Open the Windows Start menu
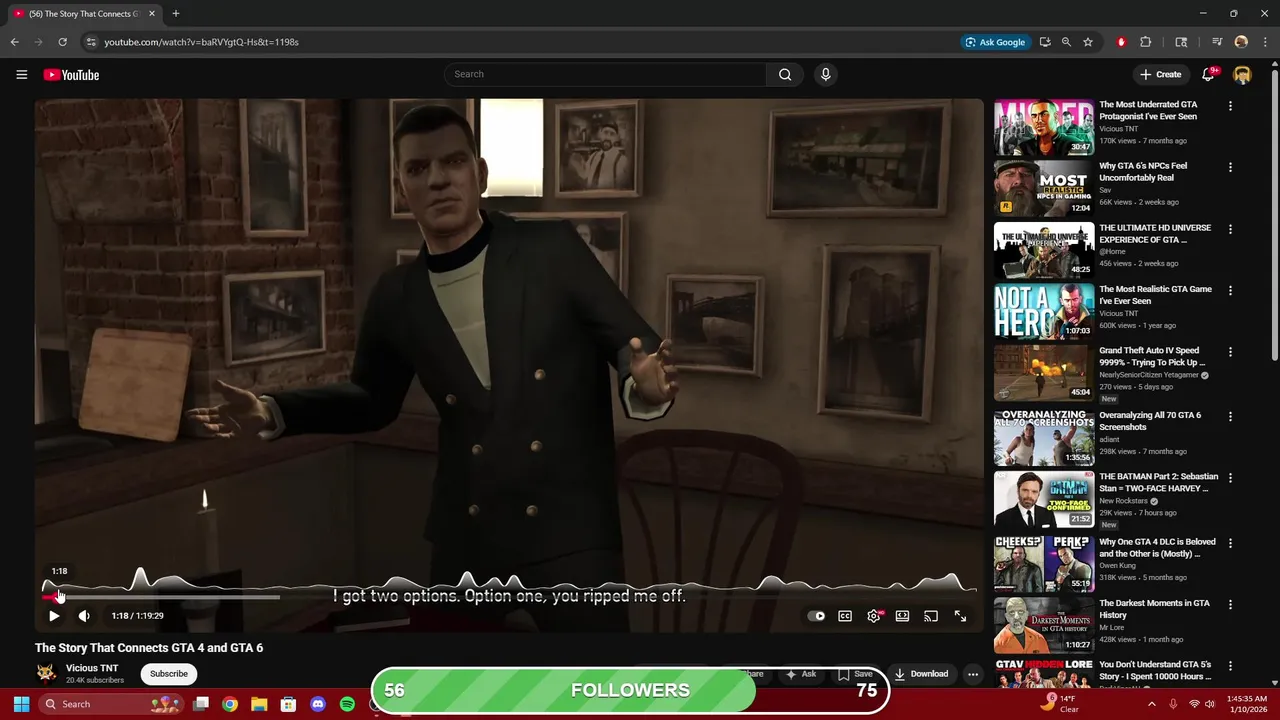 click(21, 704)
